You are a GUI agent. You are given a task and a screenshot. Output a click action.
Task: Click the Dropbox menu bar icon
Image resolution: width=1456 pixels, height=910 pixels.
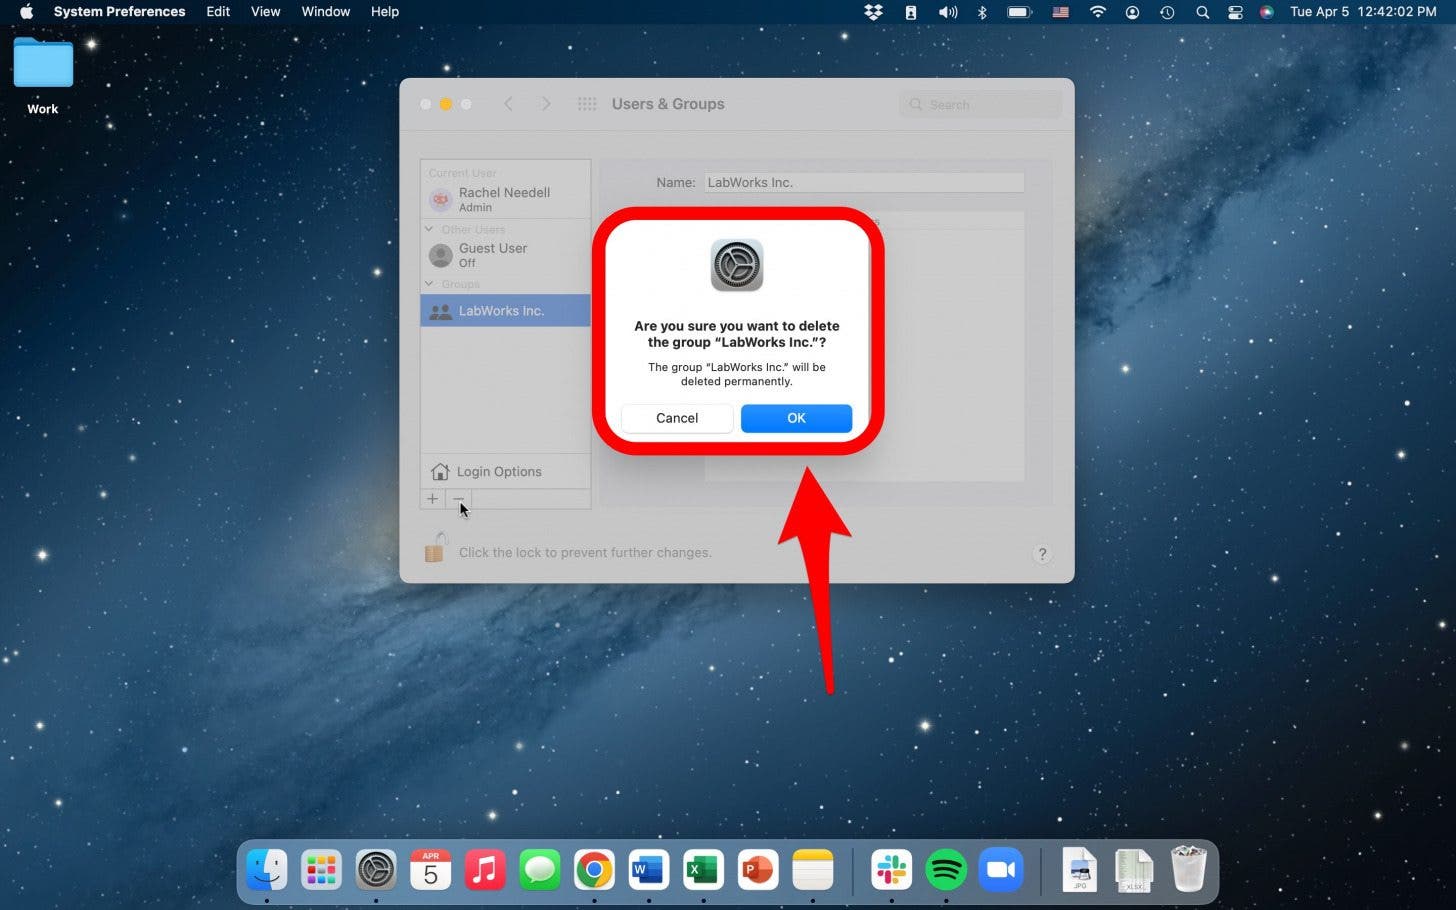point(873,12)
